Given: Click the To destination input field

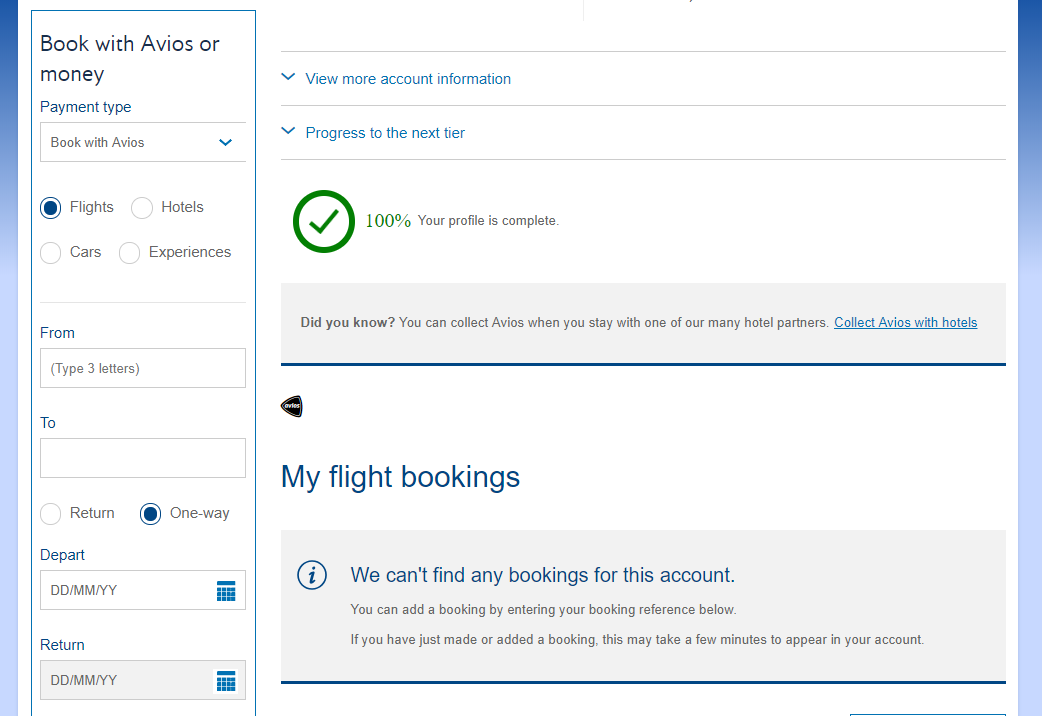Looking at the screenshot, I should click(x=143, y=458).
